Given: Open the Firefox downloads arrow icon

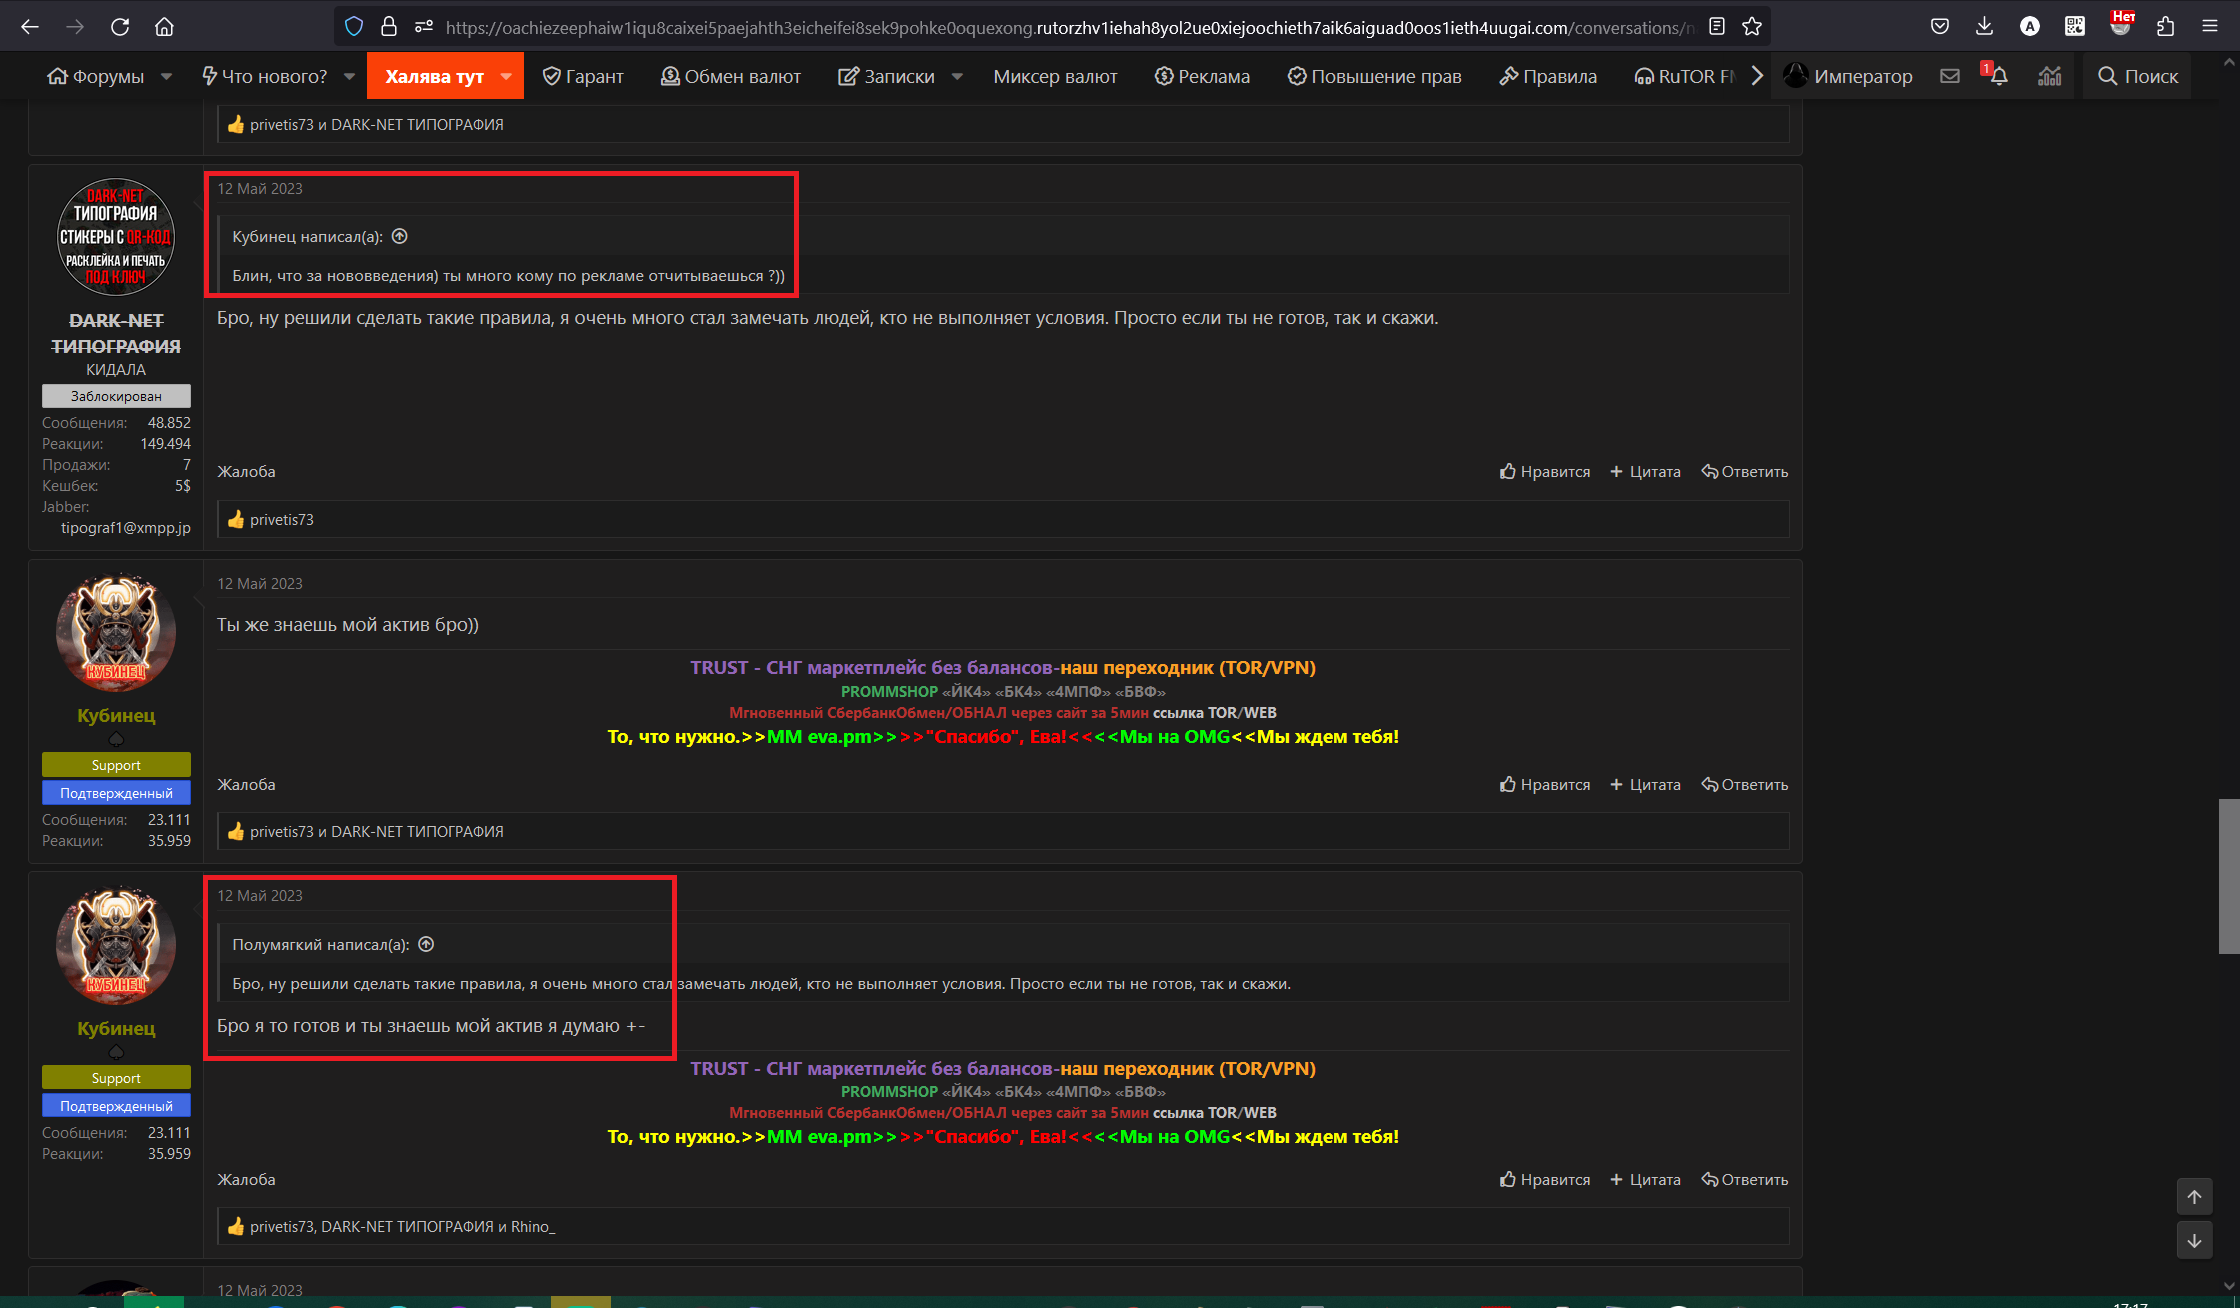Looking at the screenshot, I should 1984,27.
